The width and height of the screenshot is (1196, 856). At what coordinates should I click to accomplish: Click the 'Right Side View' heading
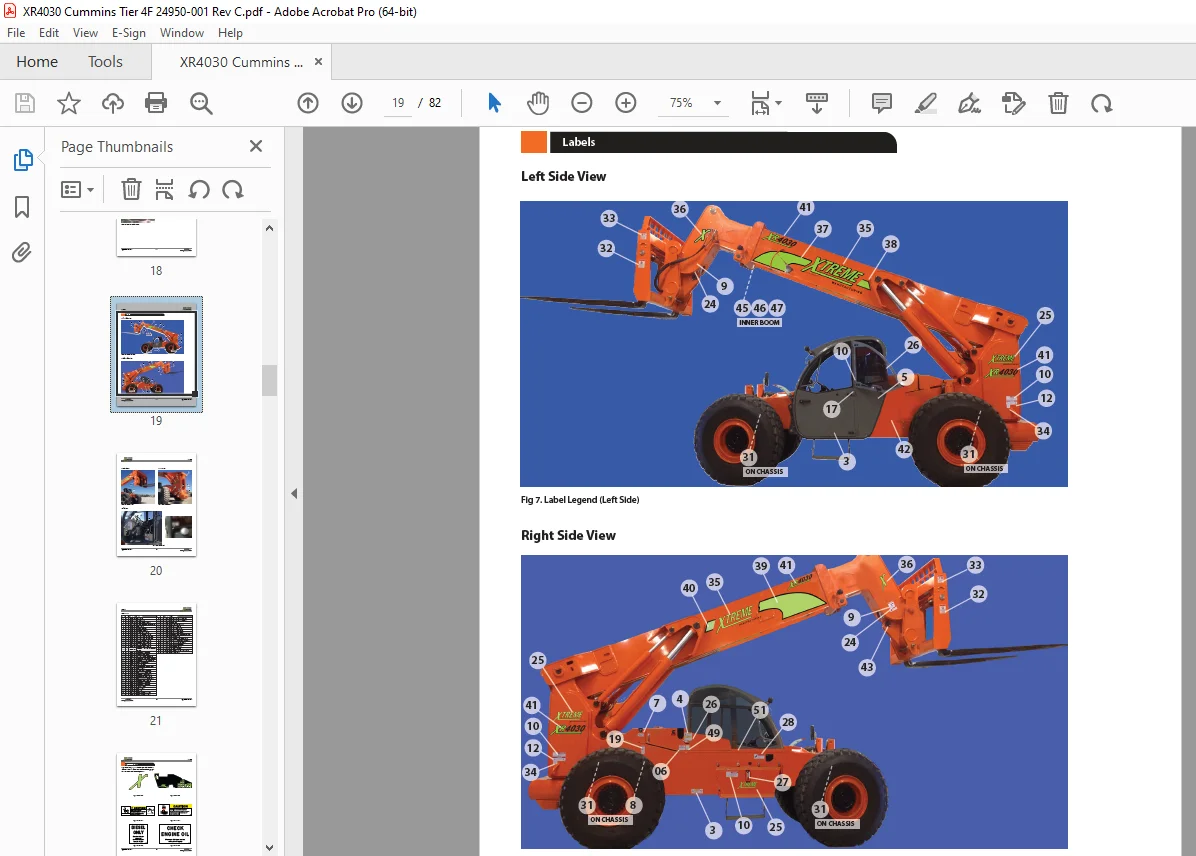[568, 536]
